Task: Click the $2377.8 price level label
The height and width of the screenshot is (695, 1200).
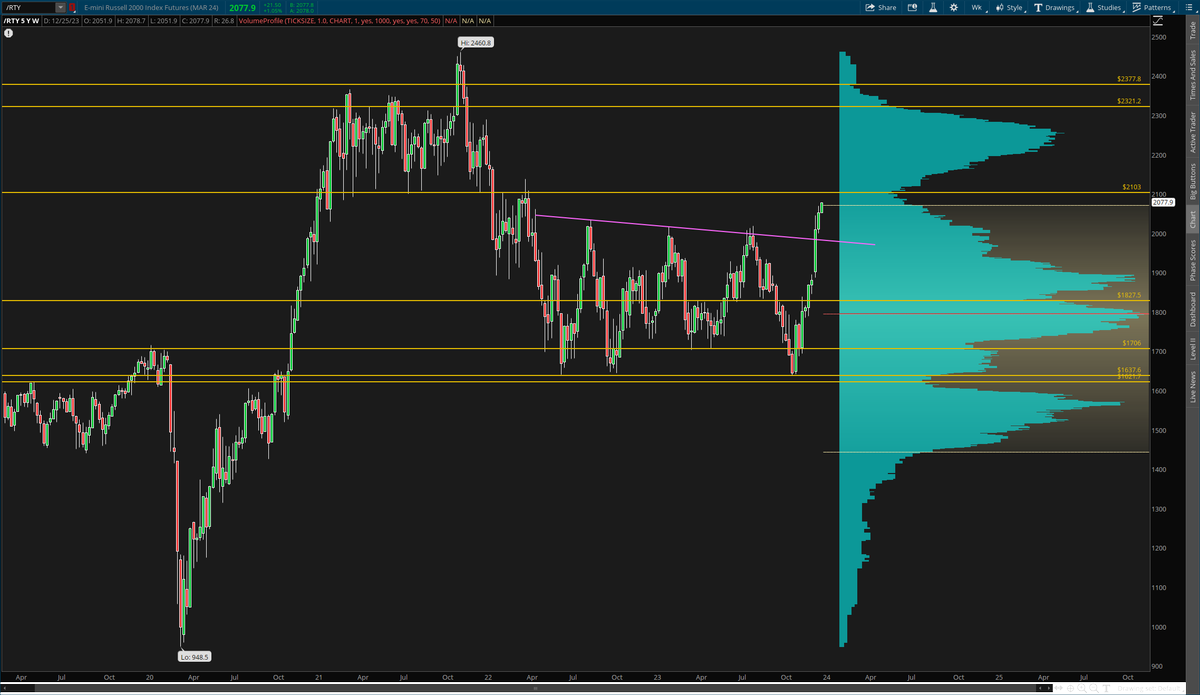Action: pyautogui.click(x=1129, y=78)
